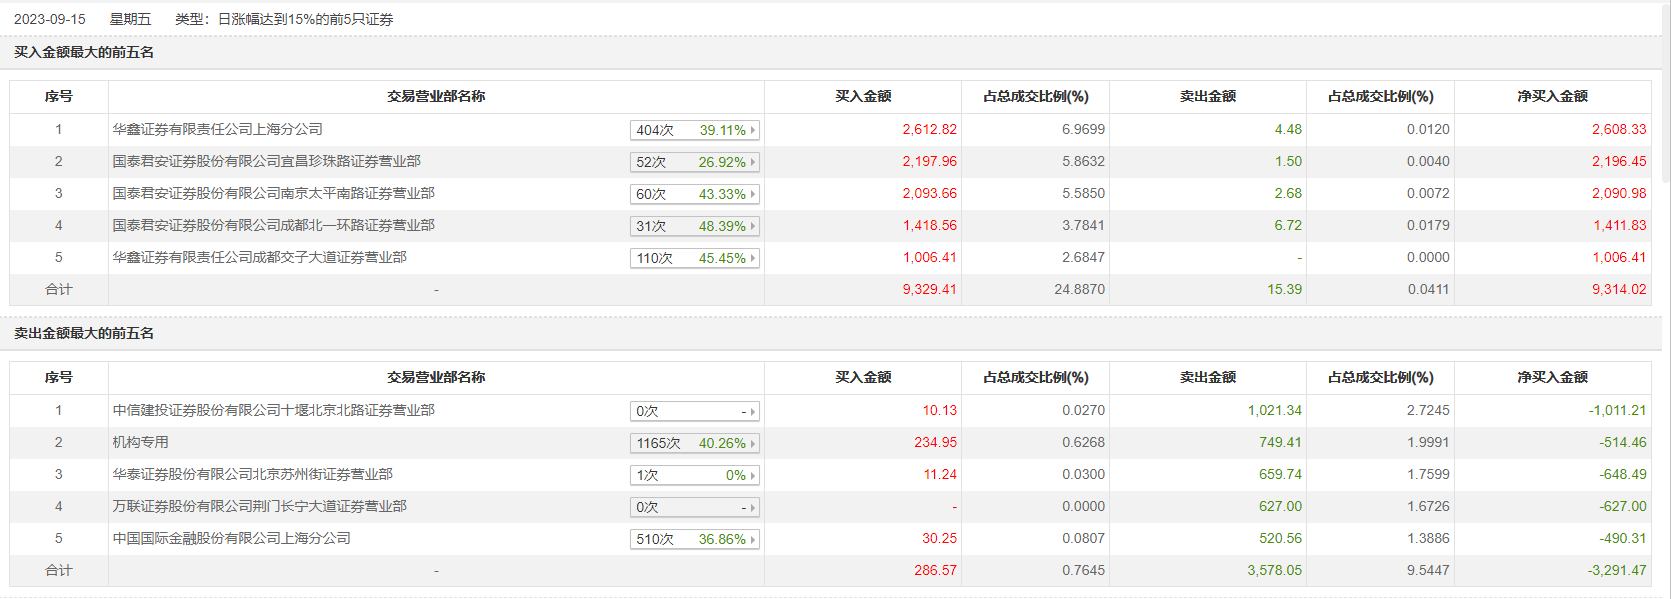This screenshot has height=599, width=1671.
Task: Open 中国国际金融股份有限公司上海分公司 link
Action: 231,538
